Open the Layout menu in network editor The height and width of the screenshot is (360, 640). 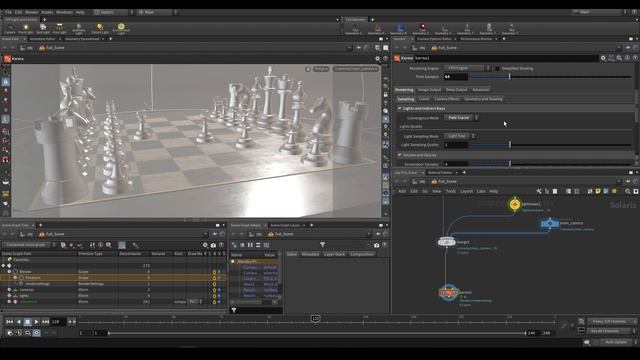click(466, 191)
